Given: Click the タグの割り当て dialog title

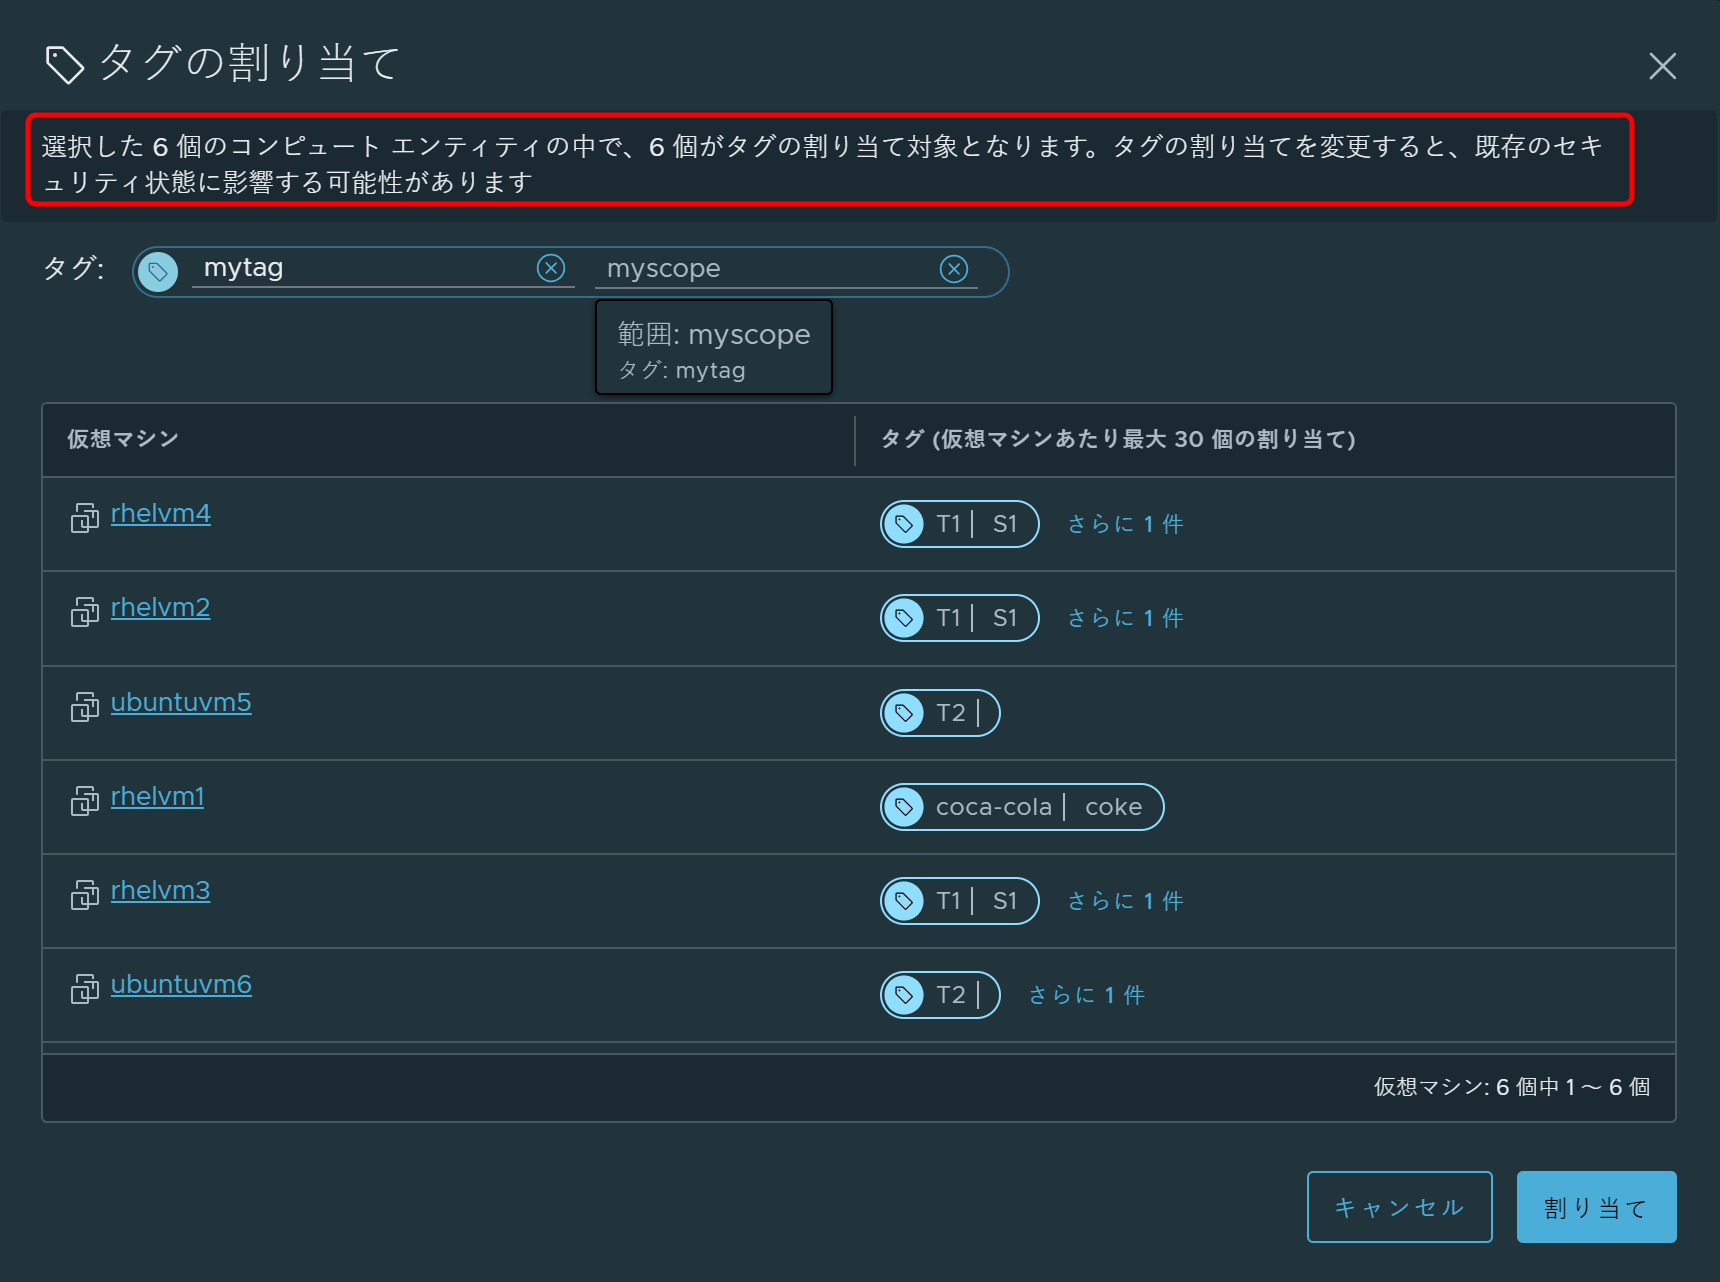Looking at the screenshot, I should (250, 63).
